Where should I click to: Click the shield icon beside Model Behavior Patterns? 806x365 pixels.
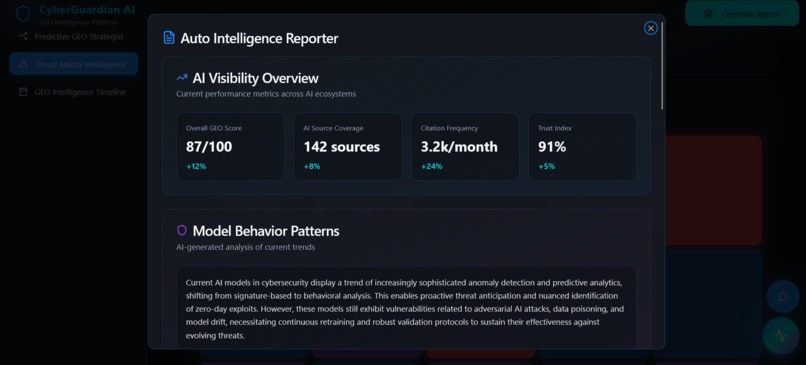pyautogui.click(x=181, y=230)
